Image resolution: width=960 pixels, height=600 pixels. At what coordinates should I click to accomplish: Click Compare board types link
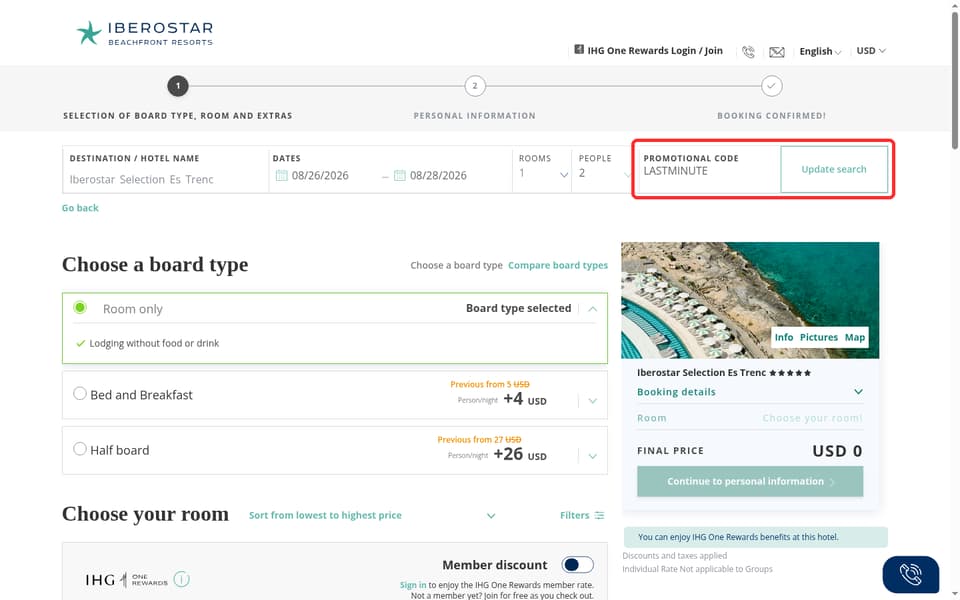[558, 265]
